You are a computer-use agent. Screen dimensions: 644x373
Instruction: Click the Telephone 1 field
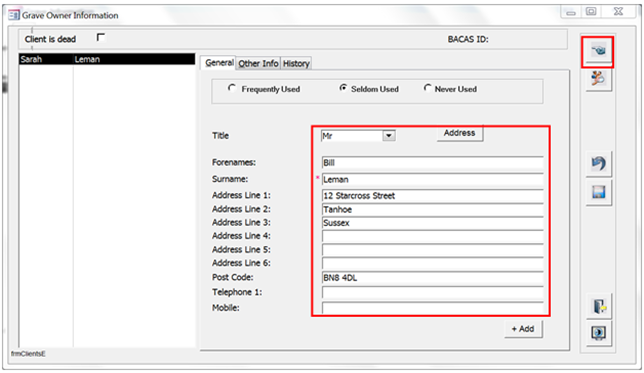click(432, 292)
